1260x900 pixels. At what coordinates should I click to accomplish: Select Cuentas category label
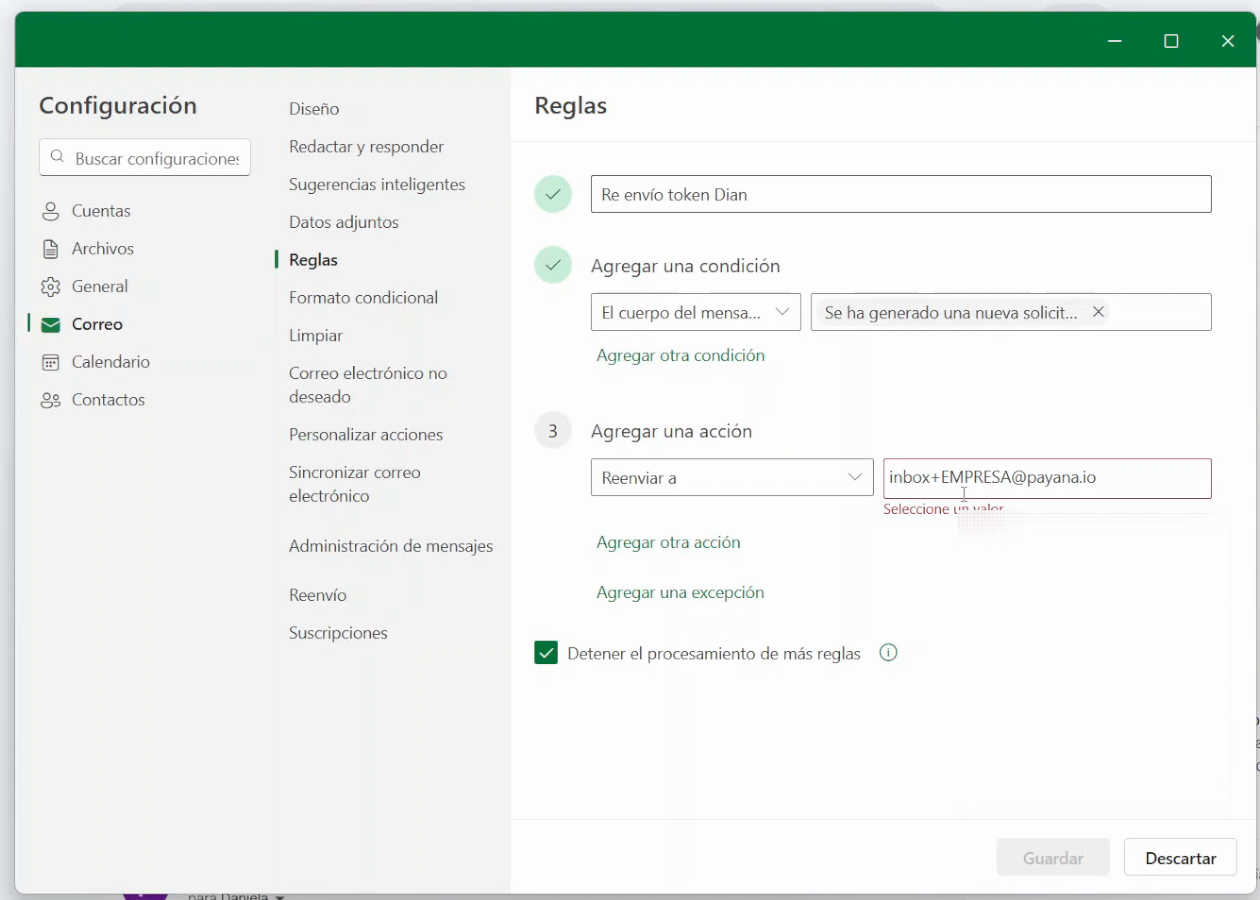[101, 211]
